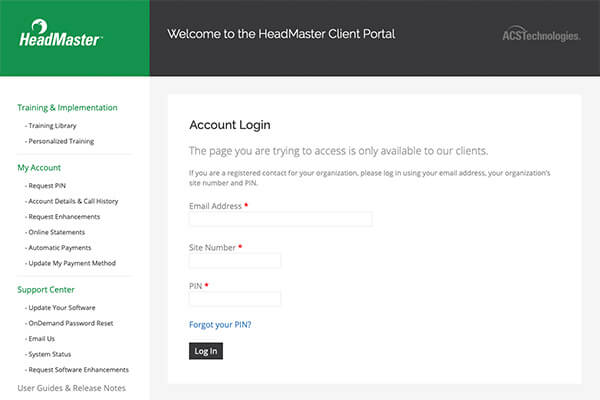Open Automatic Payments page
The image size is (600, 400).
click(x=60, y=248)
